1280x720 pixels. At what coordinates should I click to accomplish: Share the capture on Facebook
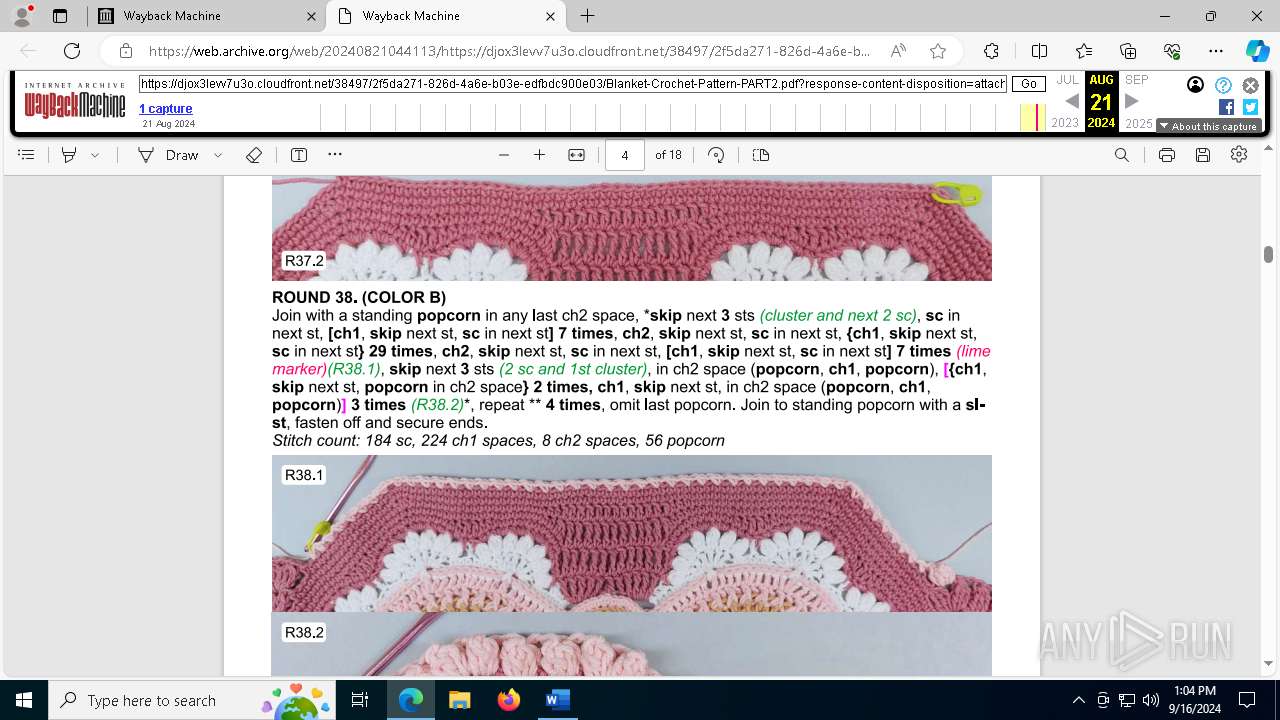pos(1226,107)
